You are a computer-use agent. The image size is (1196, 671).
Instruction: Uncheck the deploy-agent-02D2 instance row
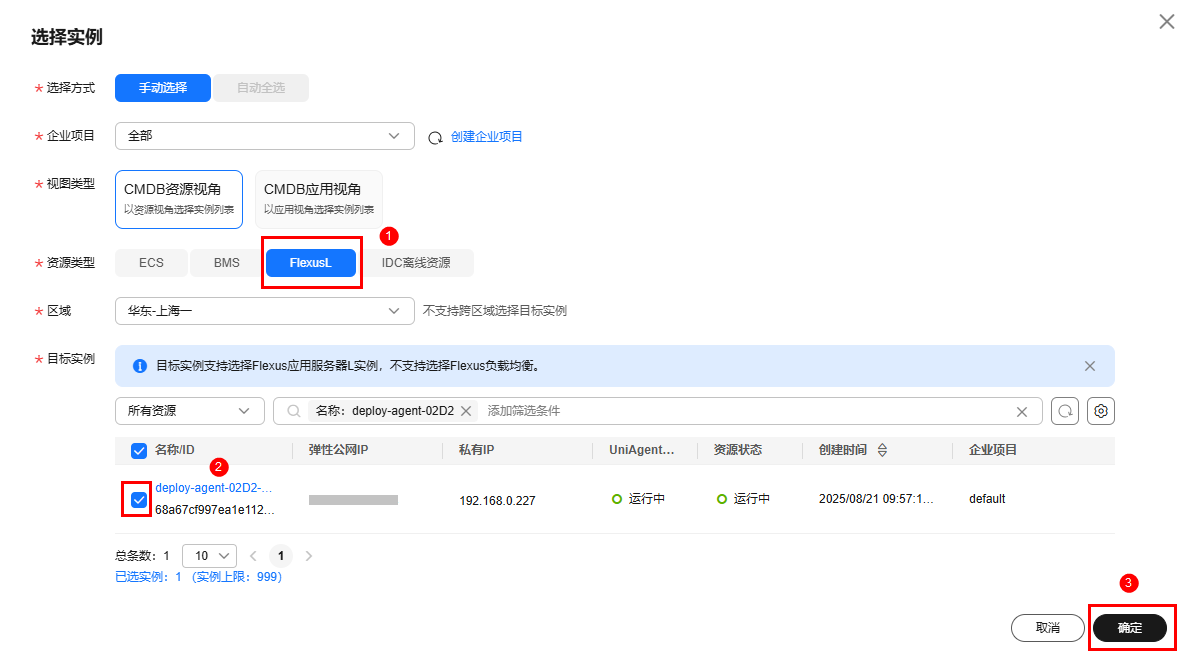click(x=139, y=497)
